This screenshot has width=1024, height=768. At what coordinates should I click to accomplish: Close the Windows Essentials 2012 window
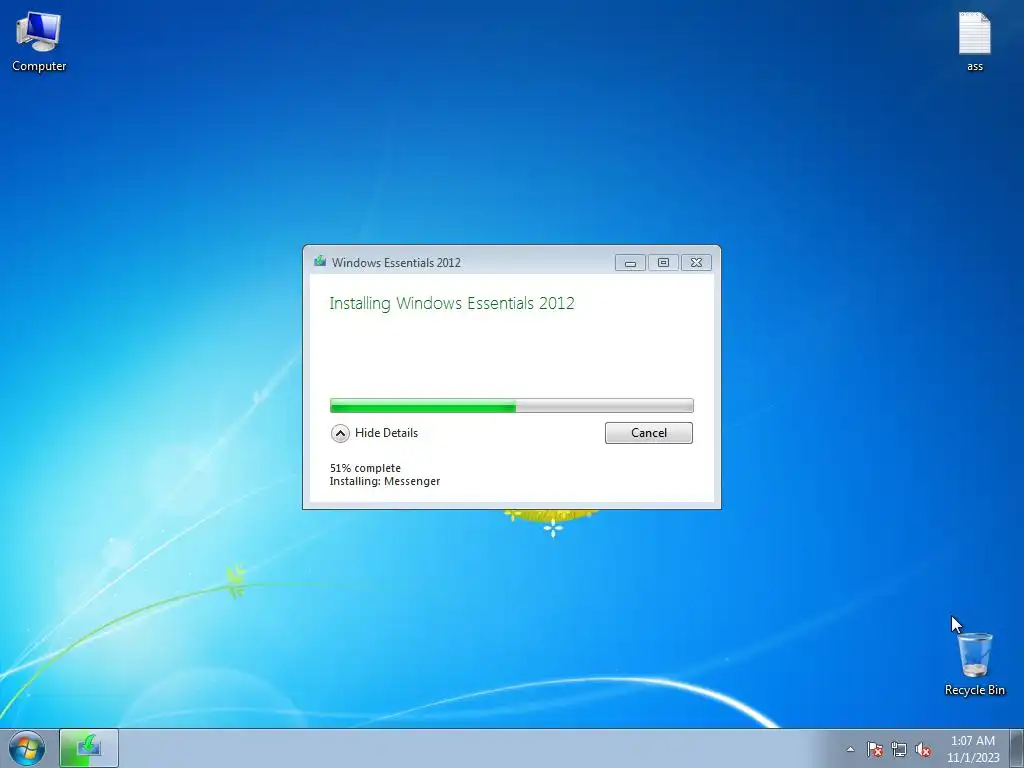[x=696, y=263]
